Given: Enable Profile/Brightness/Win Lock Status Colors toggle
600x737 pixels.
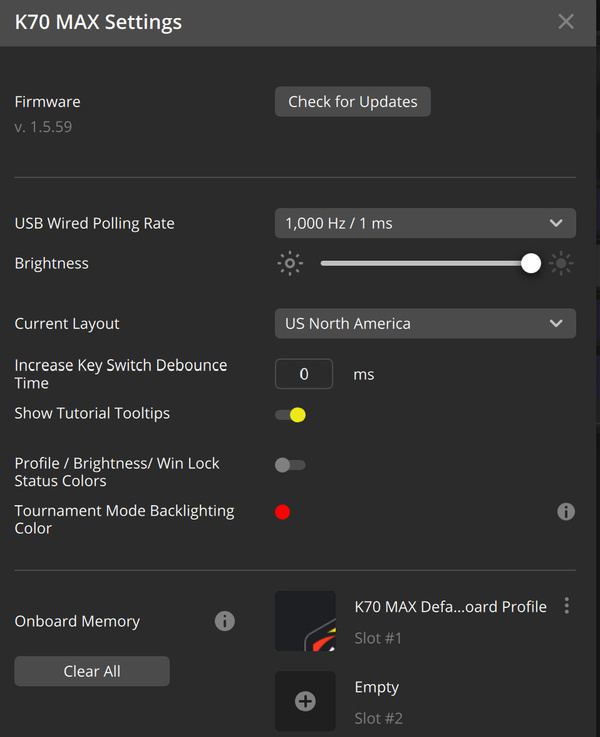Looking at the screenshot, I should [290, 465].
